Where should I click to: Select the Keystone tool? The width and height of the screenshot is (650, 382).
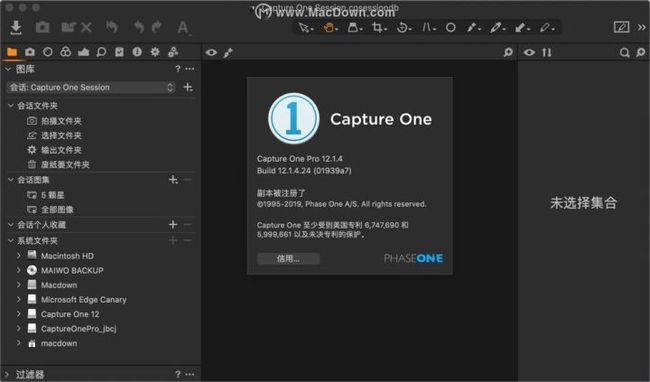click(428, 28)
